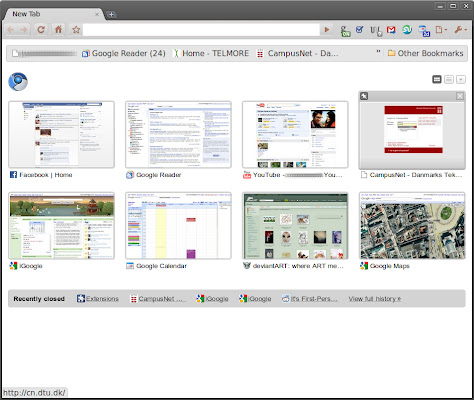Viewport: 474px width, 400px height.
Task: Reopen recently closed CampusNet tab
Action: pos(158,299)
